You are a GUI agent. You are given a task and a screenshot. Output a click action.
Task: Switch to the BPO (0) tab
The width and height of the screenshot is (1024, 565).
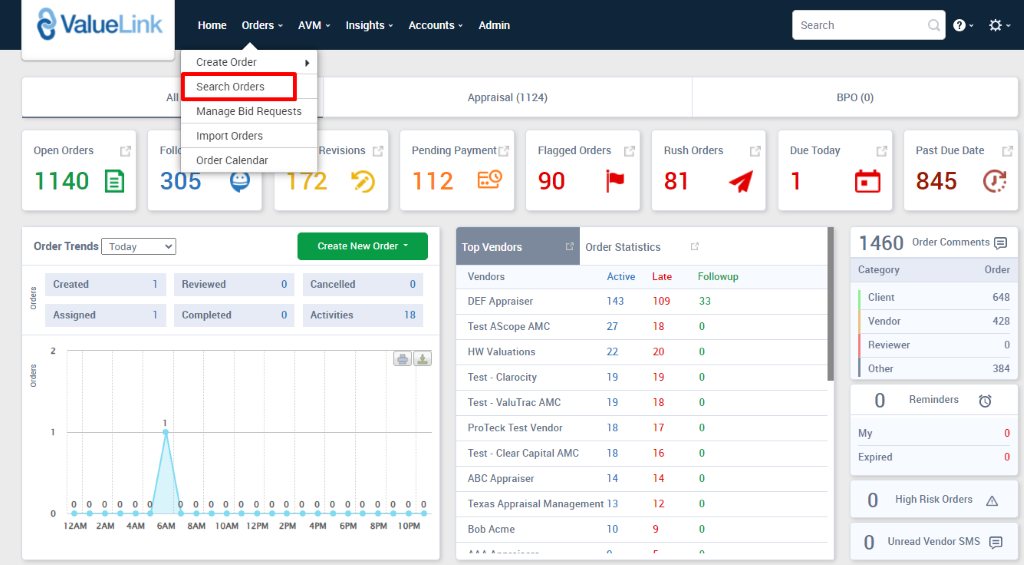[x=855, y=97]
